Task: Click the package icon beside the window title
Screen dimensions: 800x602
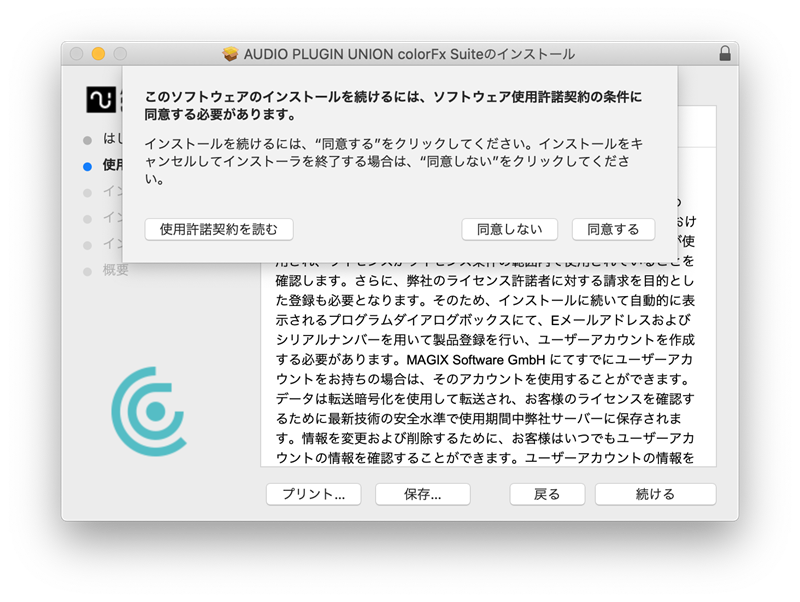Action: point(230,54)
